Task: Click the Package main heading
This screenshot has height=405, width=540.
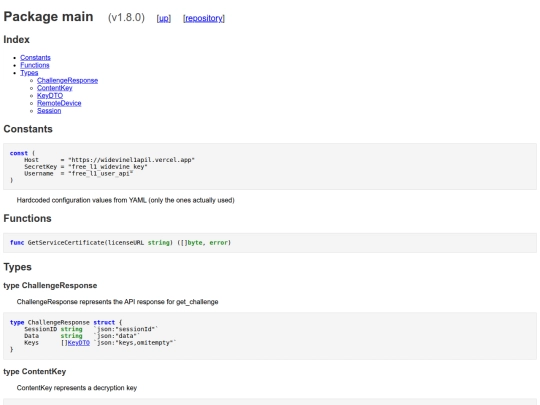Action: click(48, 17)
